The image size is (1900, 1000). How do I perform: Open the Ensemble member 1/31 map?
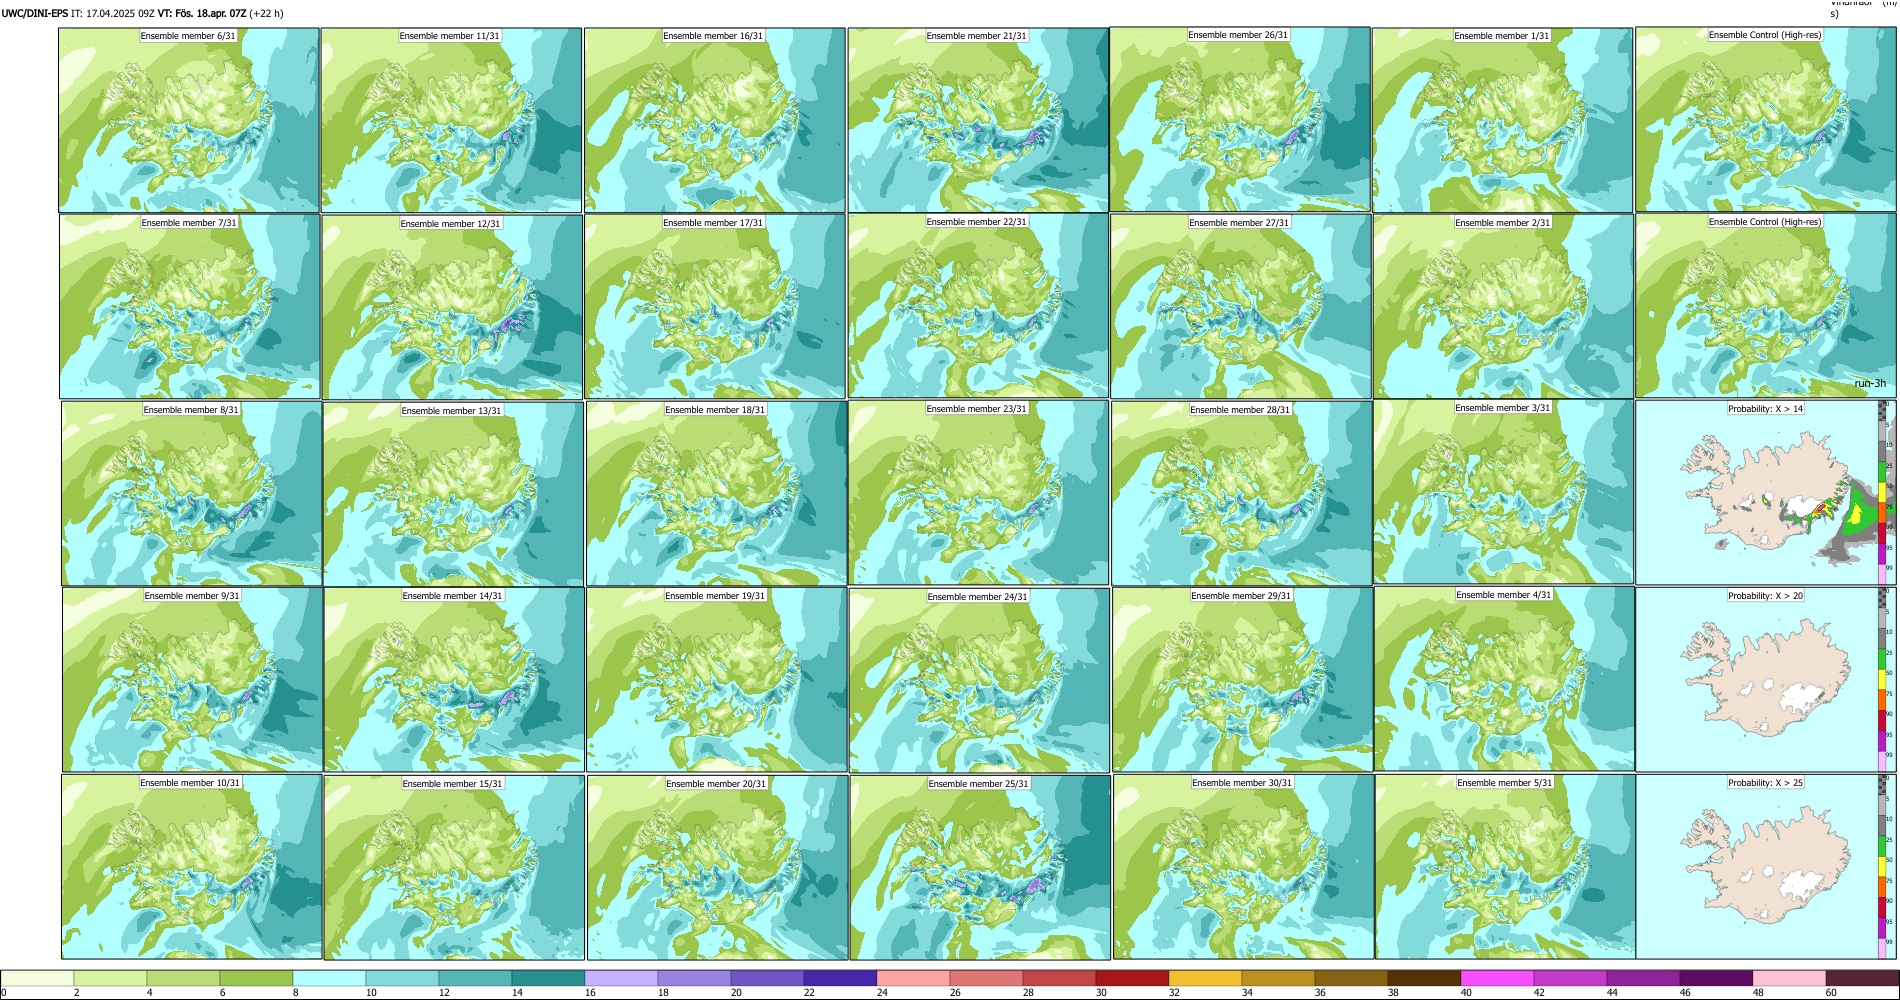(x=1502, y=120)
